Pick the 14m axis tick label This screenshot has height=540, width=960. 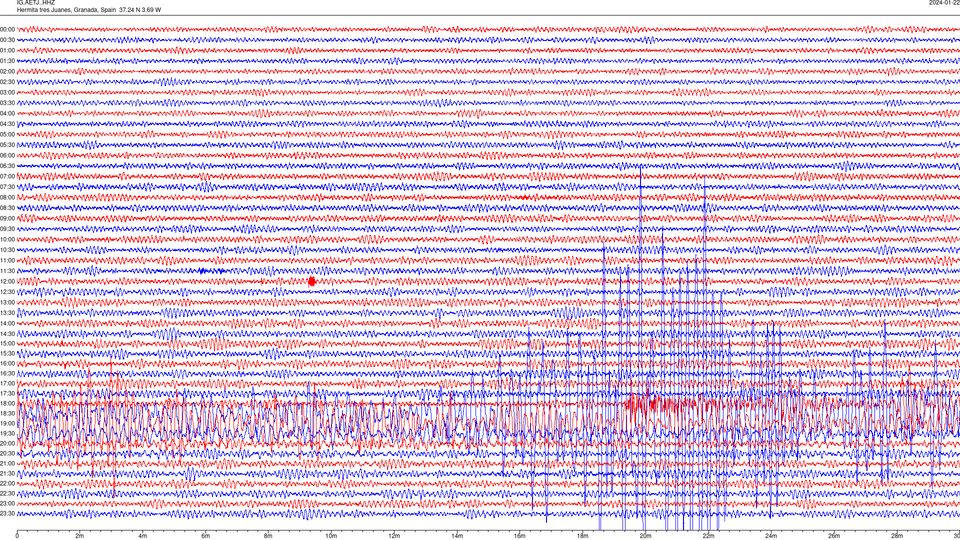point(457,536)
